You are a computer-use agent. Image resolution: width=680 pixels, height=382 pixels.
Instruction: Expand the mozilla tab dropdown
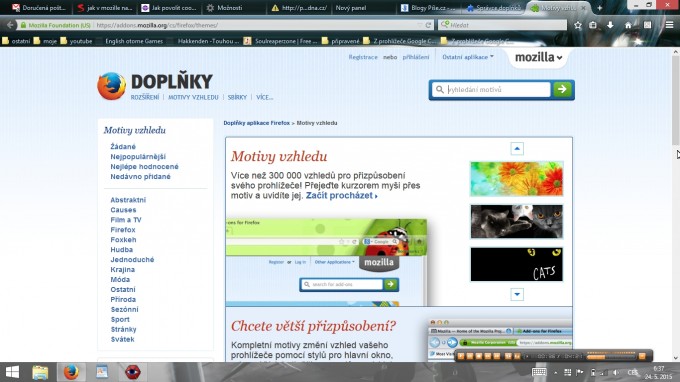[x=539, y=57]
